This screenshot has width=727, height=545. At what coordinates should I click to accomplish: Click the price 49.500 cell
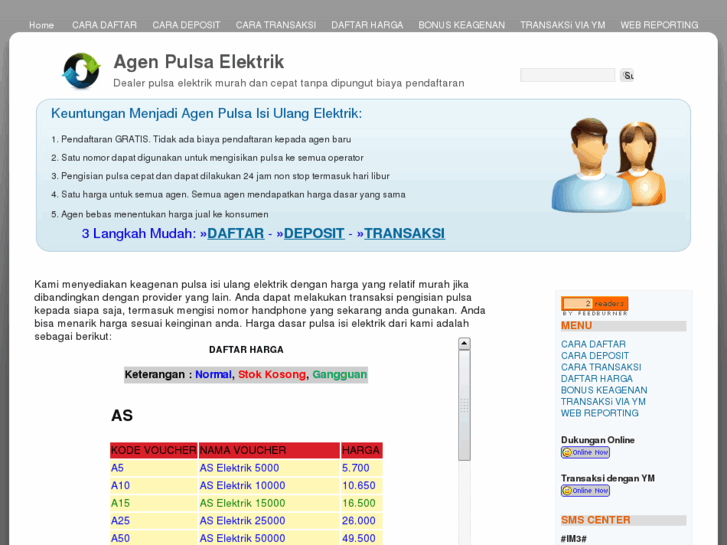[x=362, y=538]
